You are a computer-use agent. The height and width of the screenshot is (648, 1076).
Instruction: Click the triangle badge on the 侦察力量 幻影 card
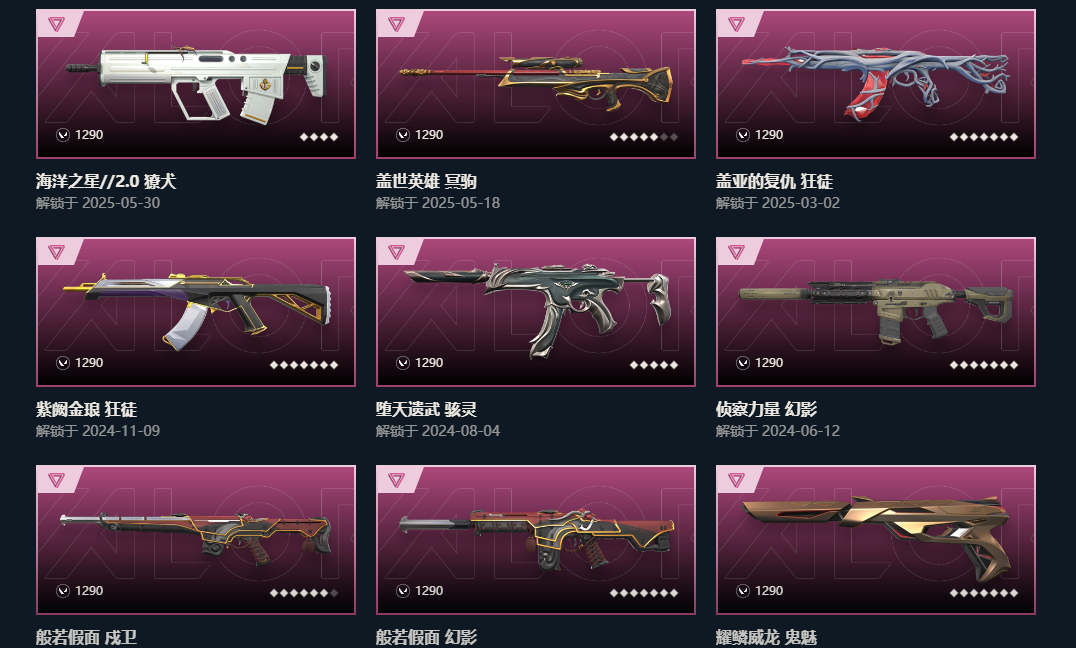736,253
